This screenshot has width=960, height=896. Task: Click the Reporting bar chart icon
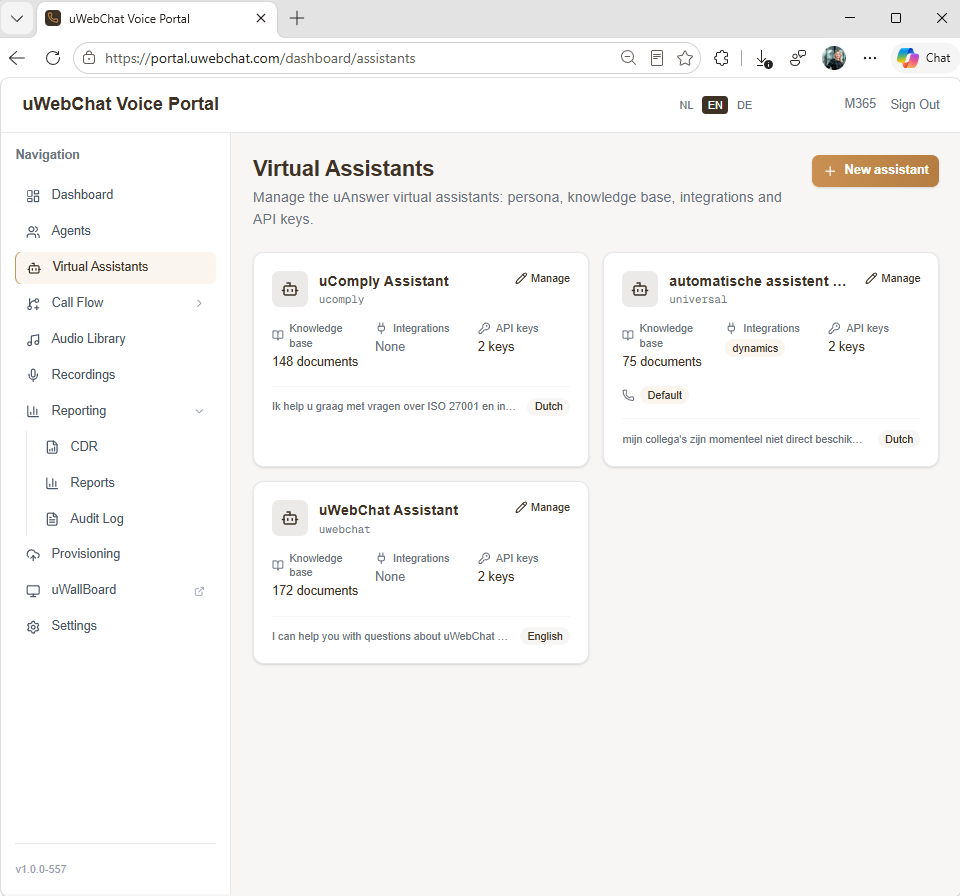click(x=33, y=412)
